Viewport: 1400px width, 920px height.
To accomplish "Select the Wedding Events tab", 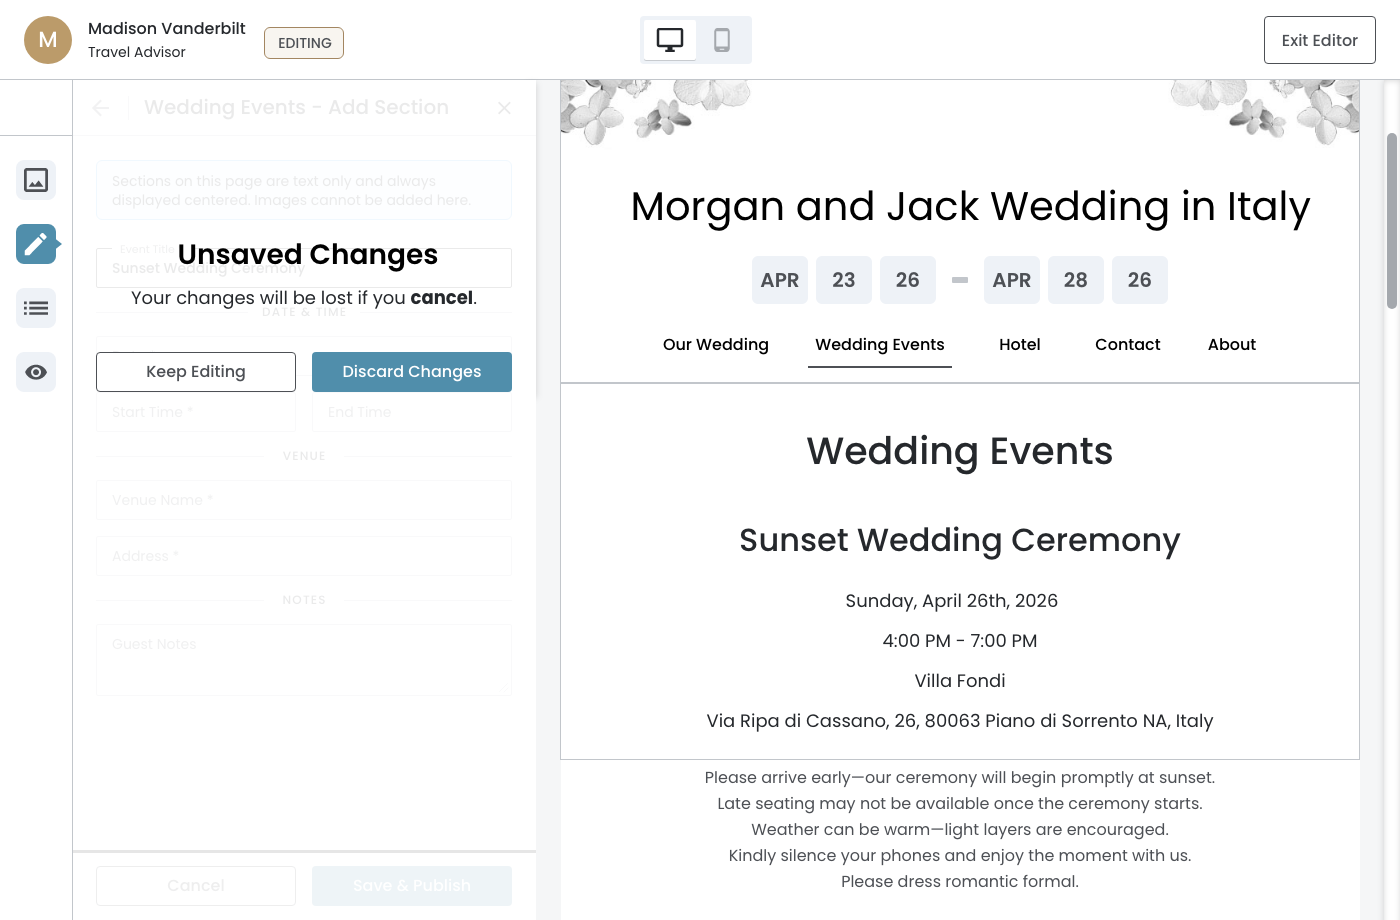I will coord(880,345).
